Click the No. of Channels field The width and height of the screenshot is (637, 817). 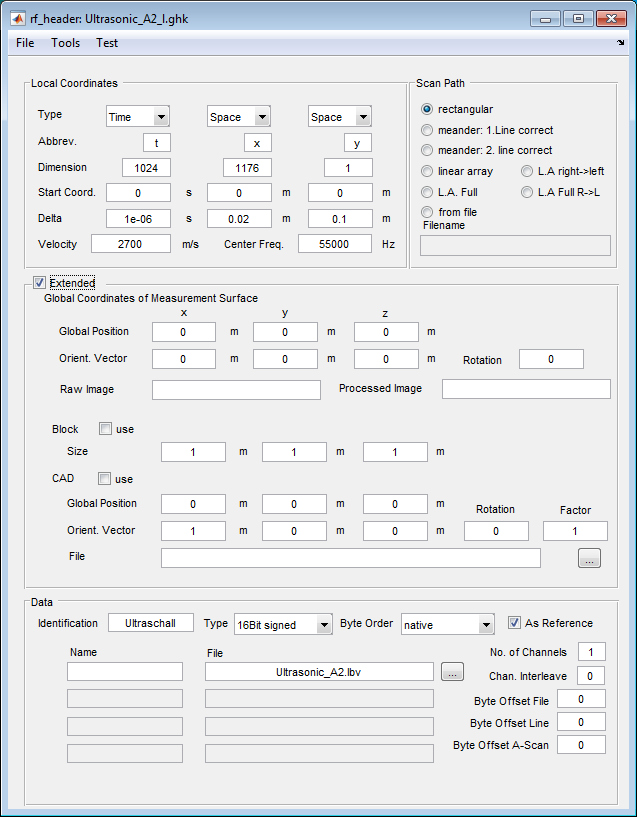click(591, 652)
